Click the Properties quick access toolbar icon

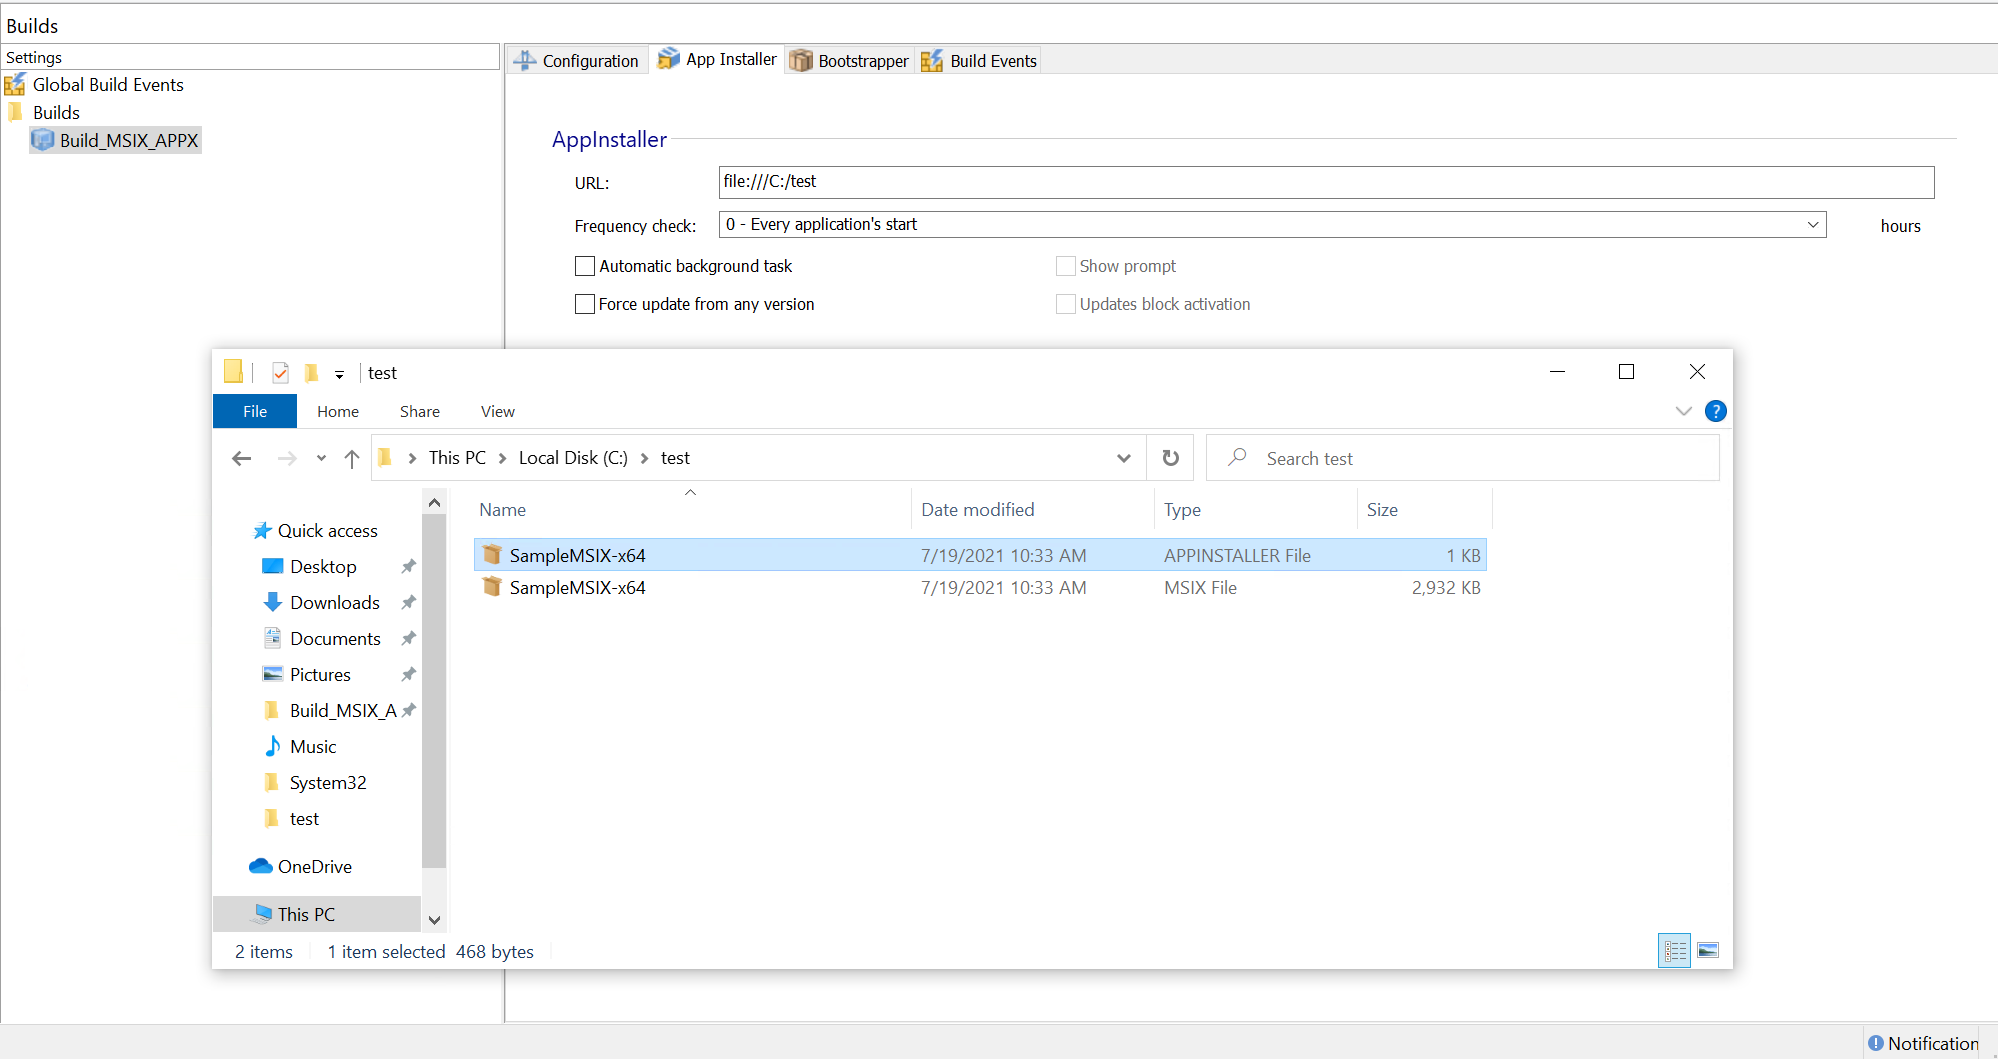(x=281, y=373)
